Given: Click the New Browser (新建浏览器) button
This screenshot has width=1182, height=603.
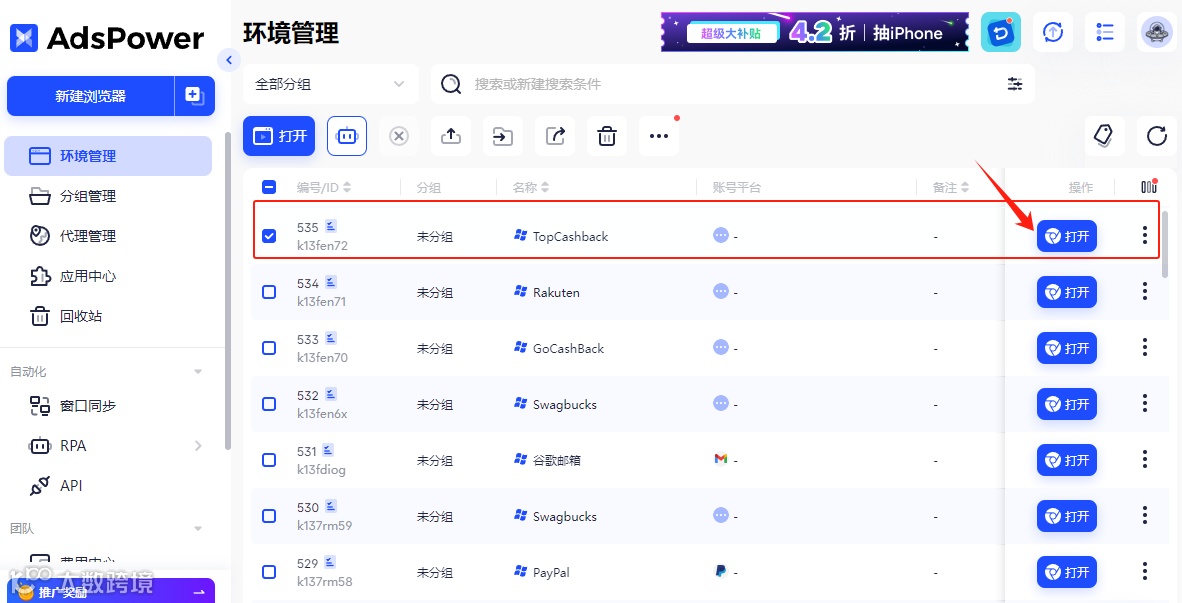Looking at the screenshot, I should 90,96.
